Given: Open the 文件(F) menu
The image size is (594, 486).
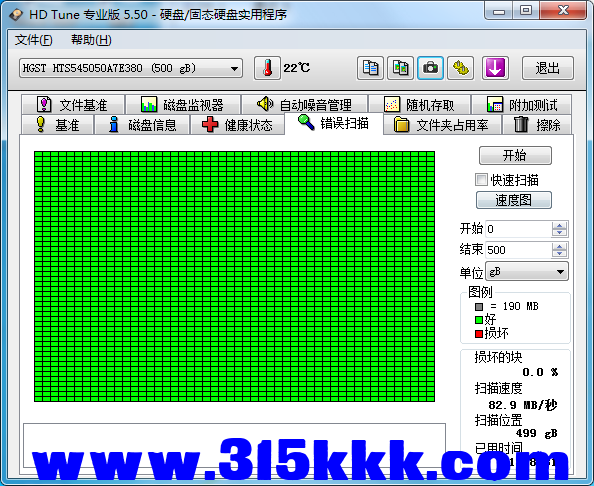Looking at the screenshot, I should coord(33,40).
